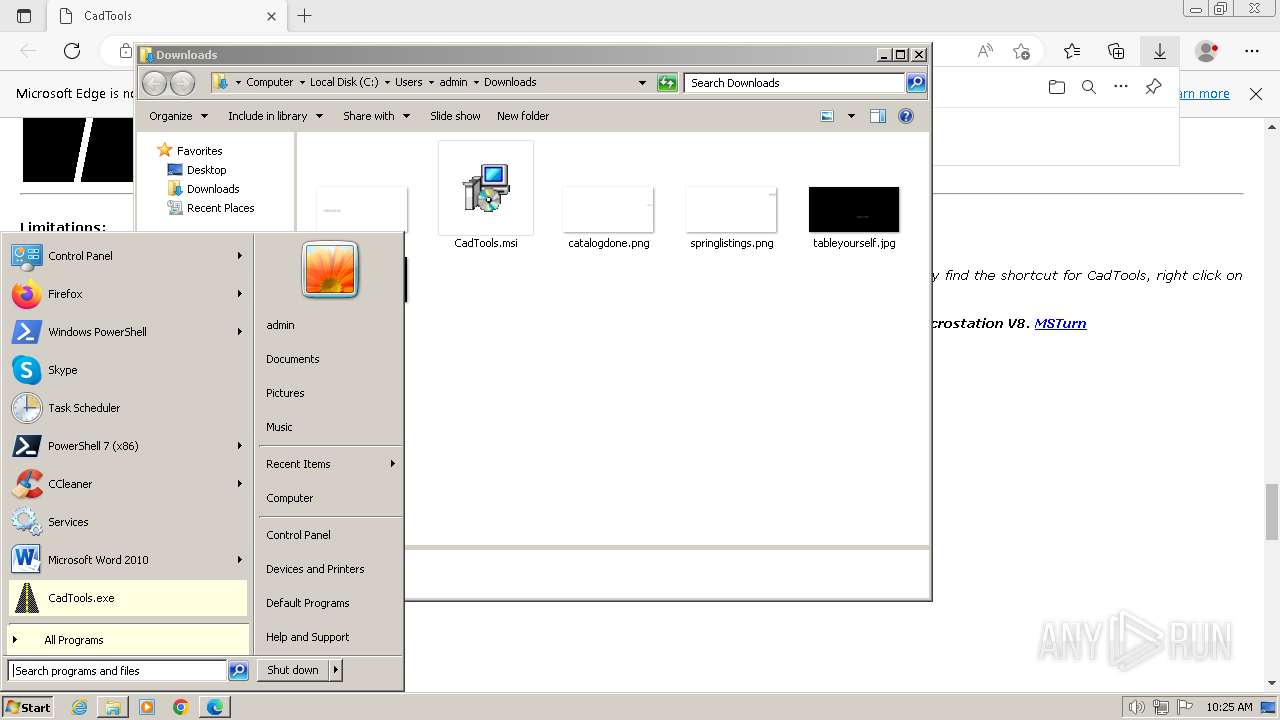Image resolution: width=1280 pixels, height=720 pixels.
Task: Search downloads in Edge panel
Action: [1089, 87]
